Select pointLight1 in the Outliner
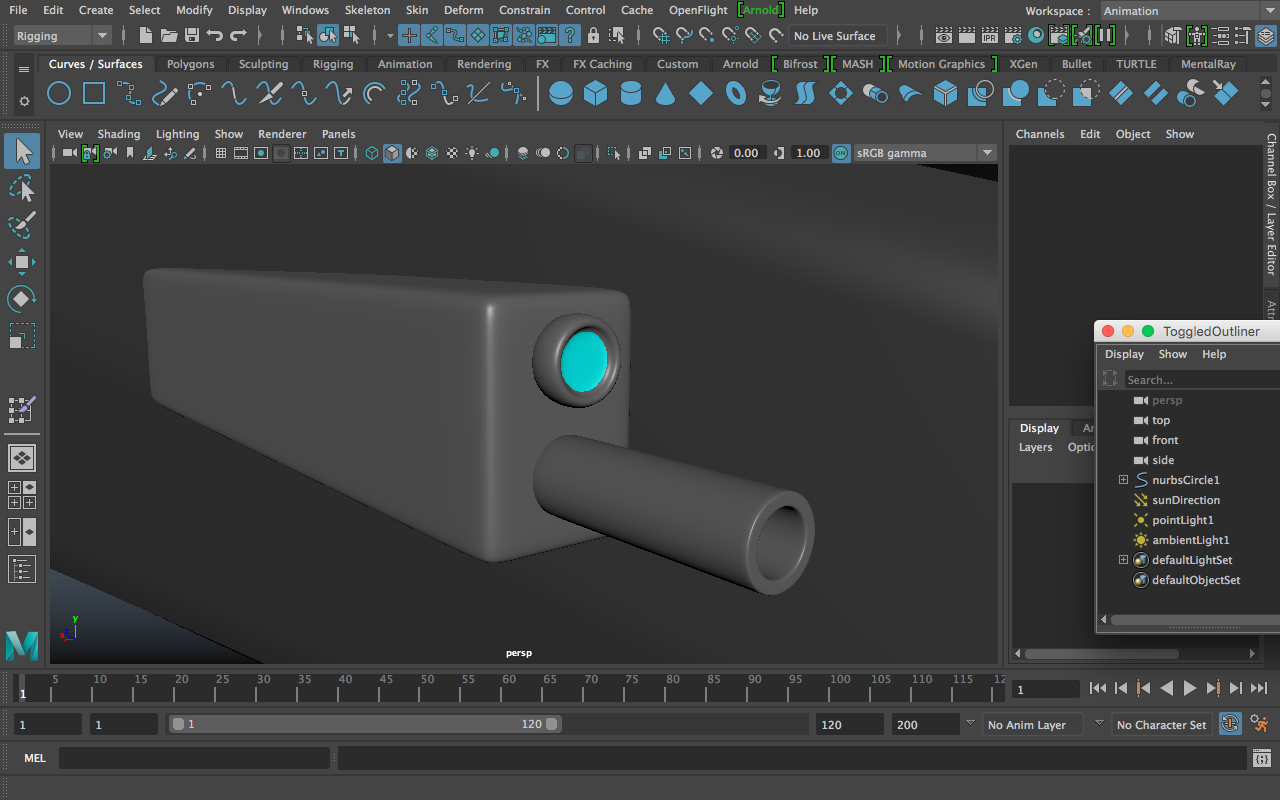 (1182, 520)
